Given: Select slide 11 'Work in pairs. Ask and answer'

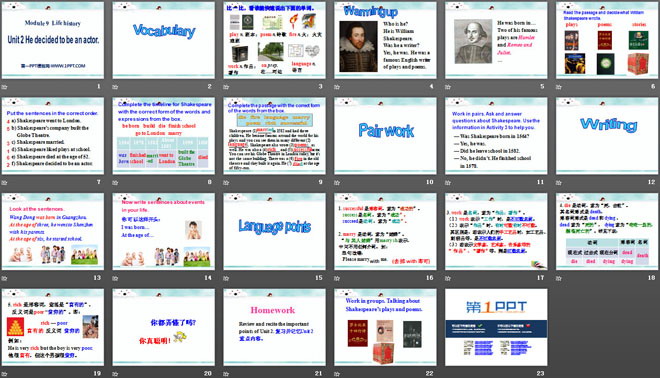Looking at the screenshot, I should click(x=496, y=136).
